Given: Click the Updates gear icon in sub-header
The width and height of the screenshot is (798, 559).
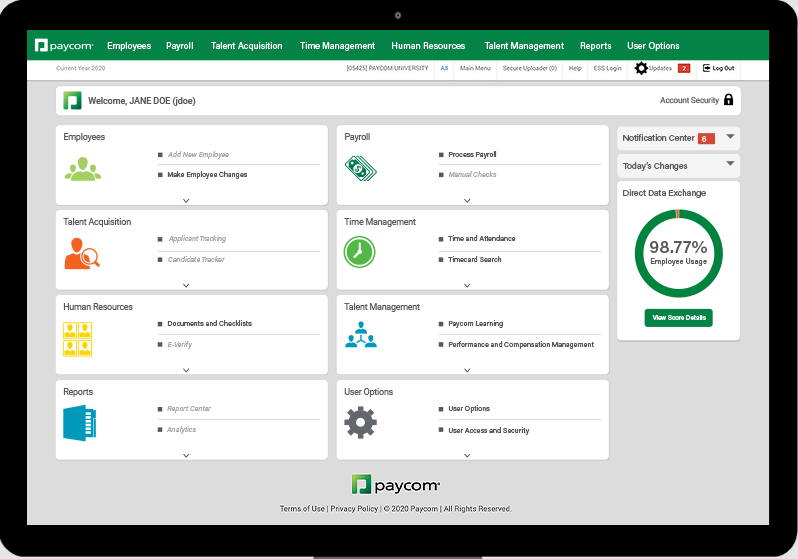Looking at the screenshot, I should click(x=641, y=68).
